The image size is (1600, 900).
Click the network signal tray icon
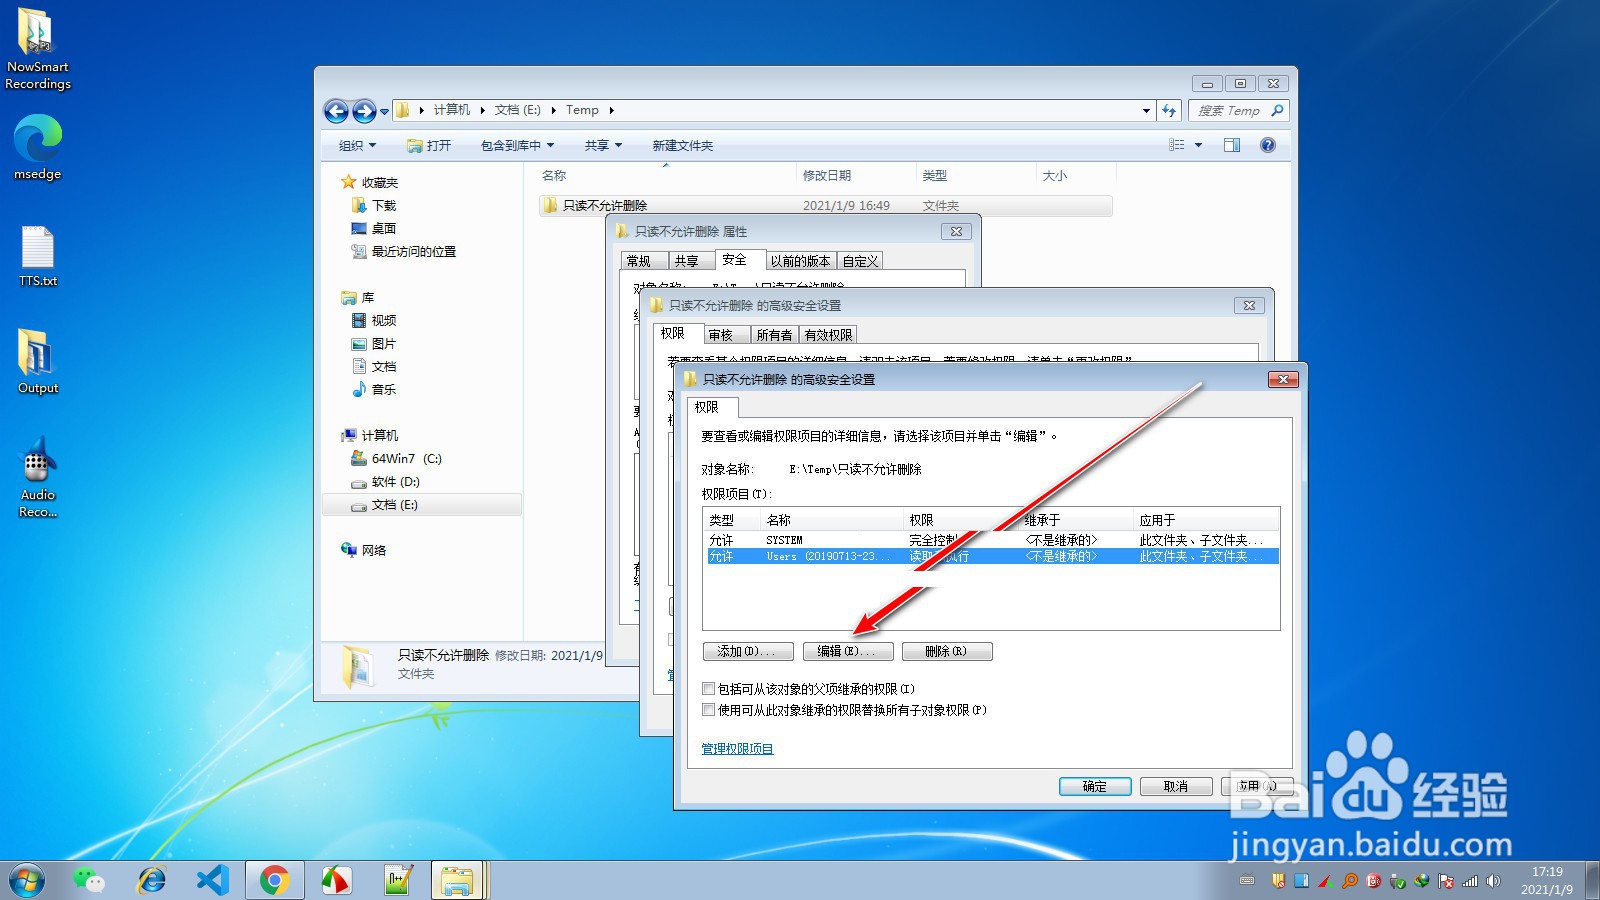(x=1470, y=881)
